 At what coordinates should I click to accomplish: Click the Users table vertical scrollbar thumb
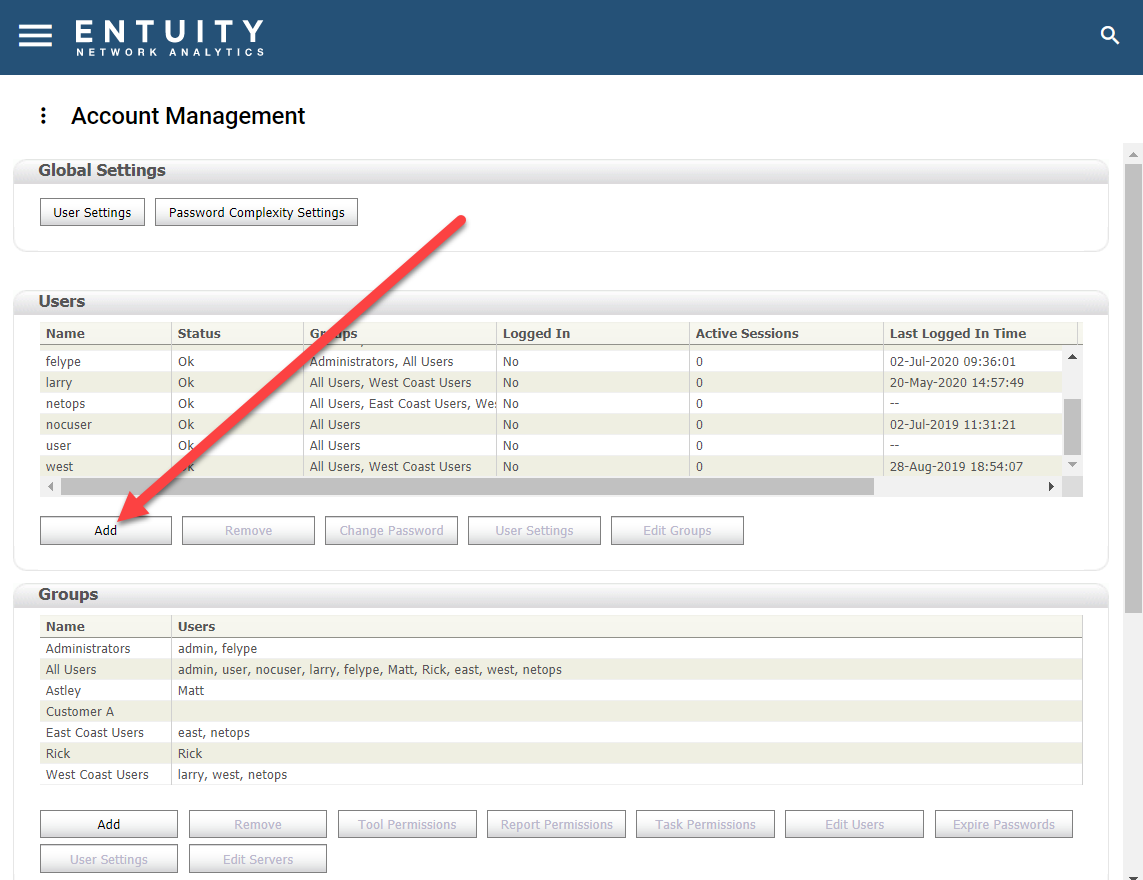[x=1072, y=427]
